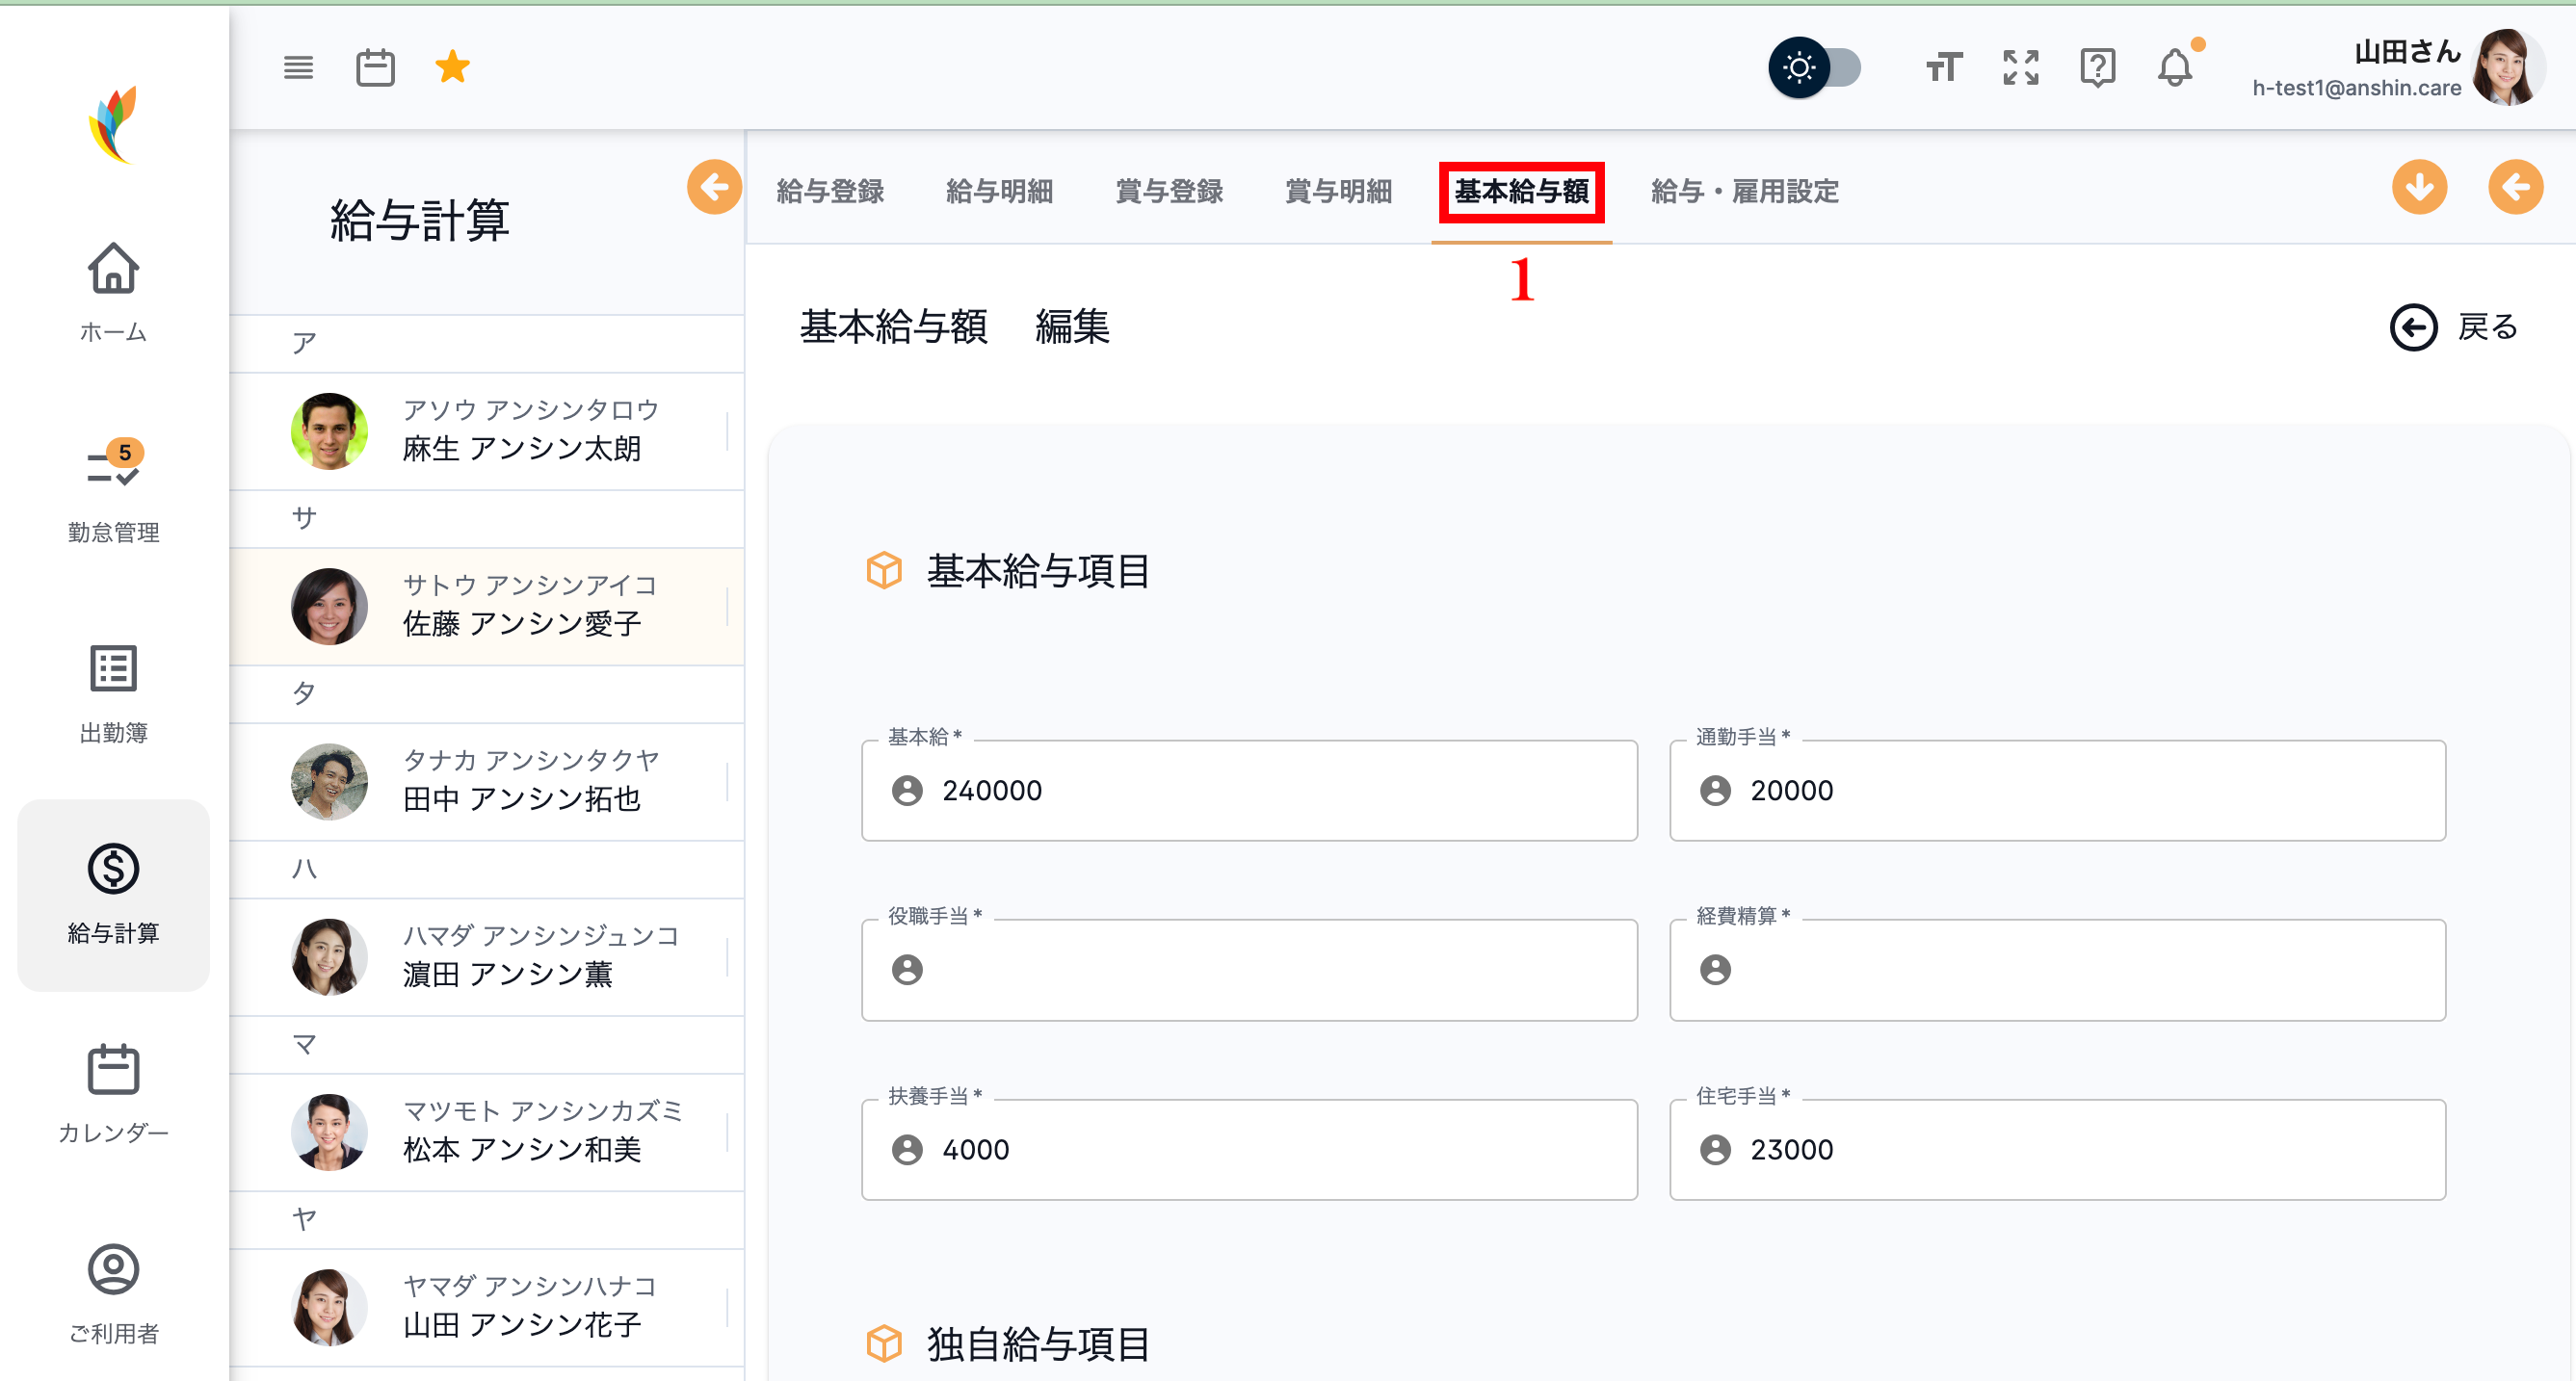This screenshot has width=2576, height=1381.
Task: Toggle the light/dark mode switch
Action: pos(1814,68)
